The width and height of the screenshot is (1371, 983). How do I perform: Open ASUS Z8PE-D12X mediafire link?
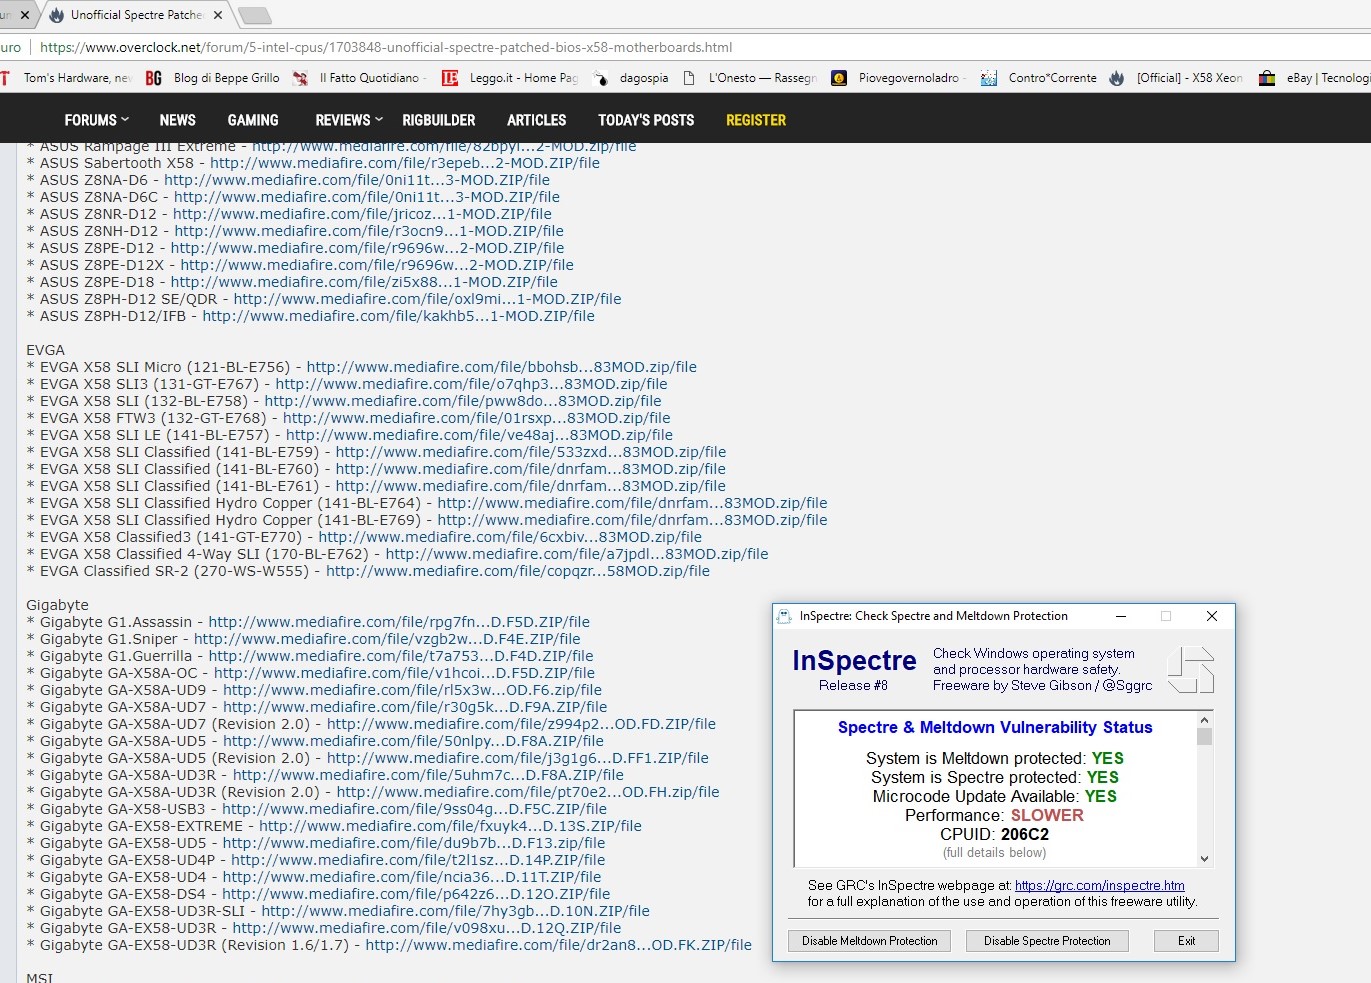tap(377, 265)
